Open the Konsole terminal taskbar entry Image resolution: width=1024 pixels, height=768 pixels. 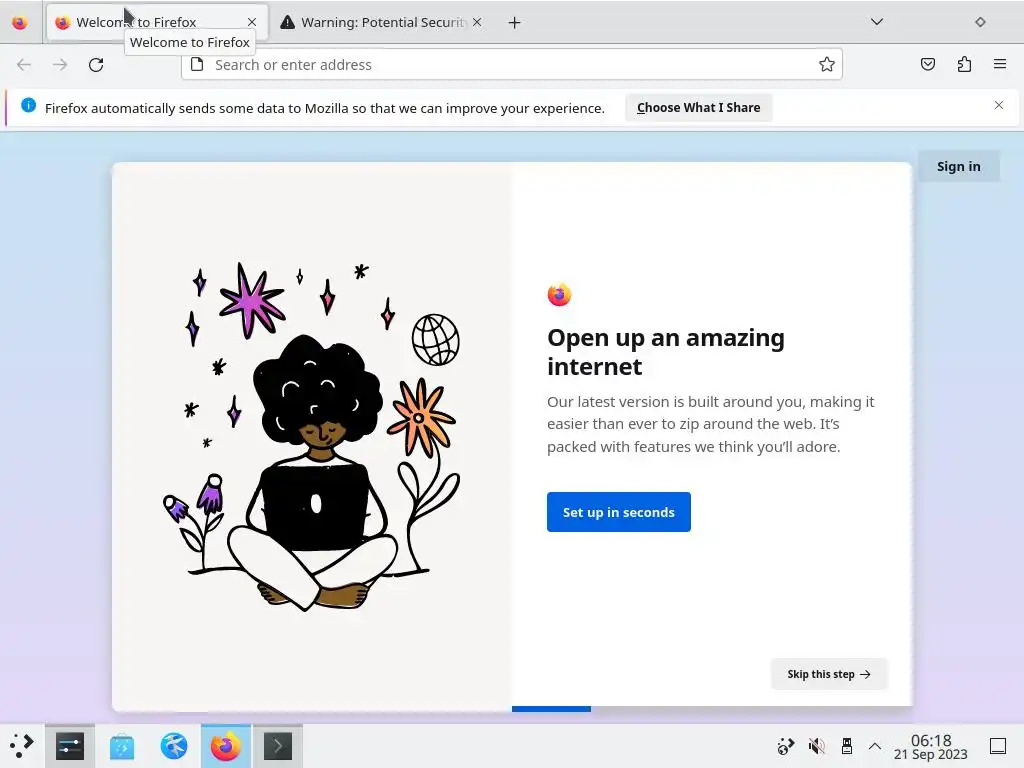(x=278, y=746)
